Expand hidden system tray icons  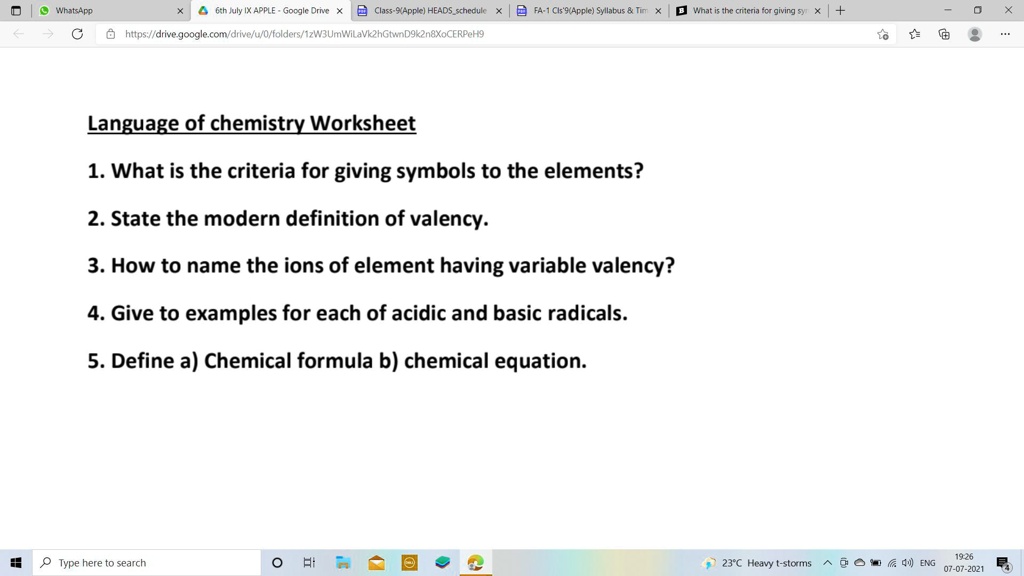pyautogui.click(x=827, y=562)
